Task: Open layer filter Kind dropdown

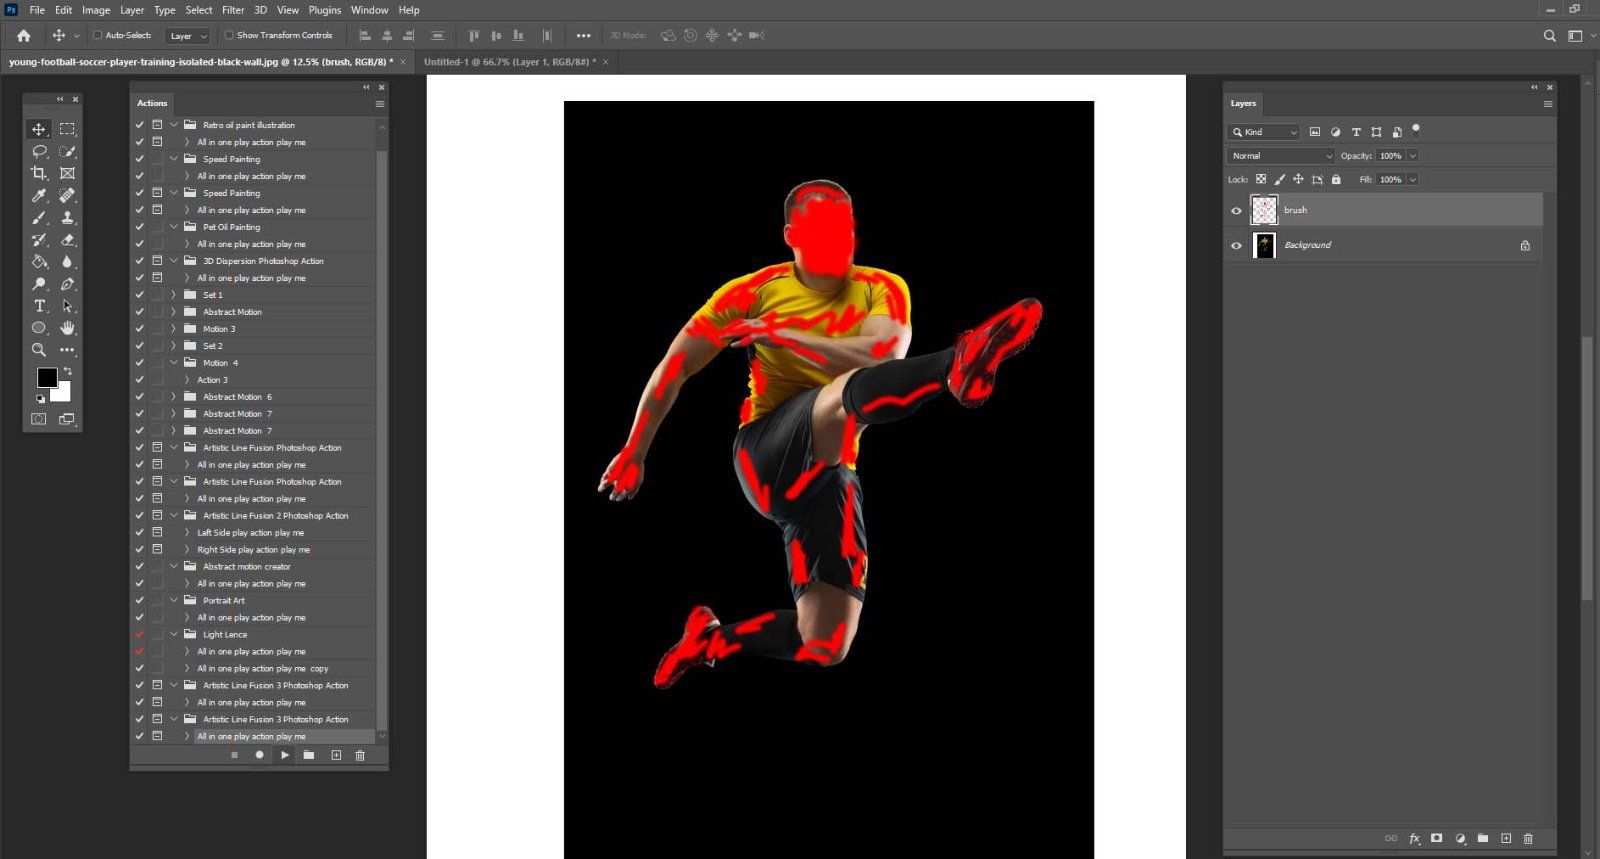Action: pos(1264,132)
